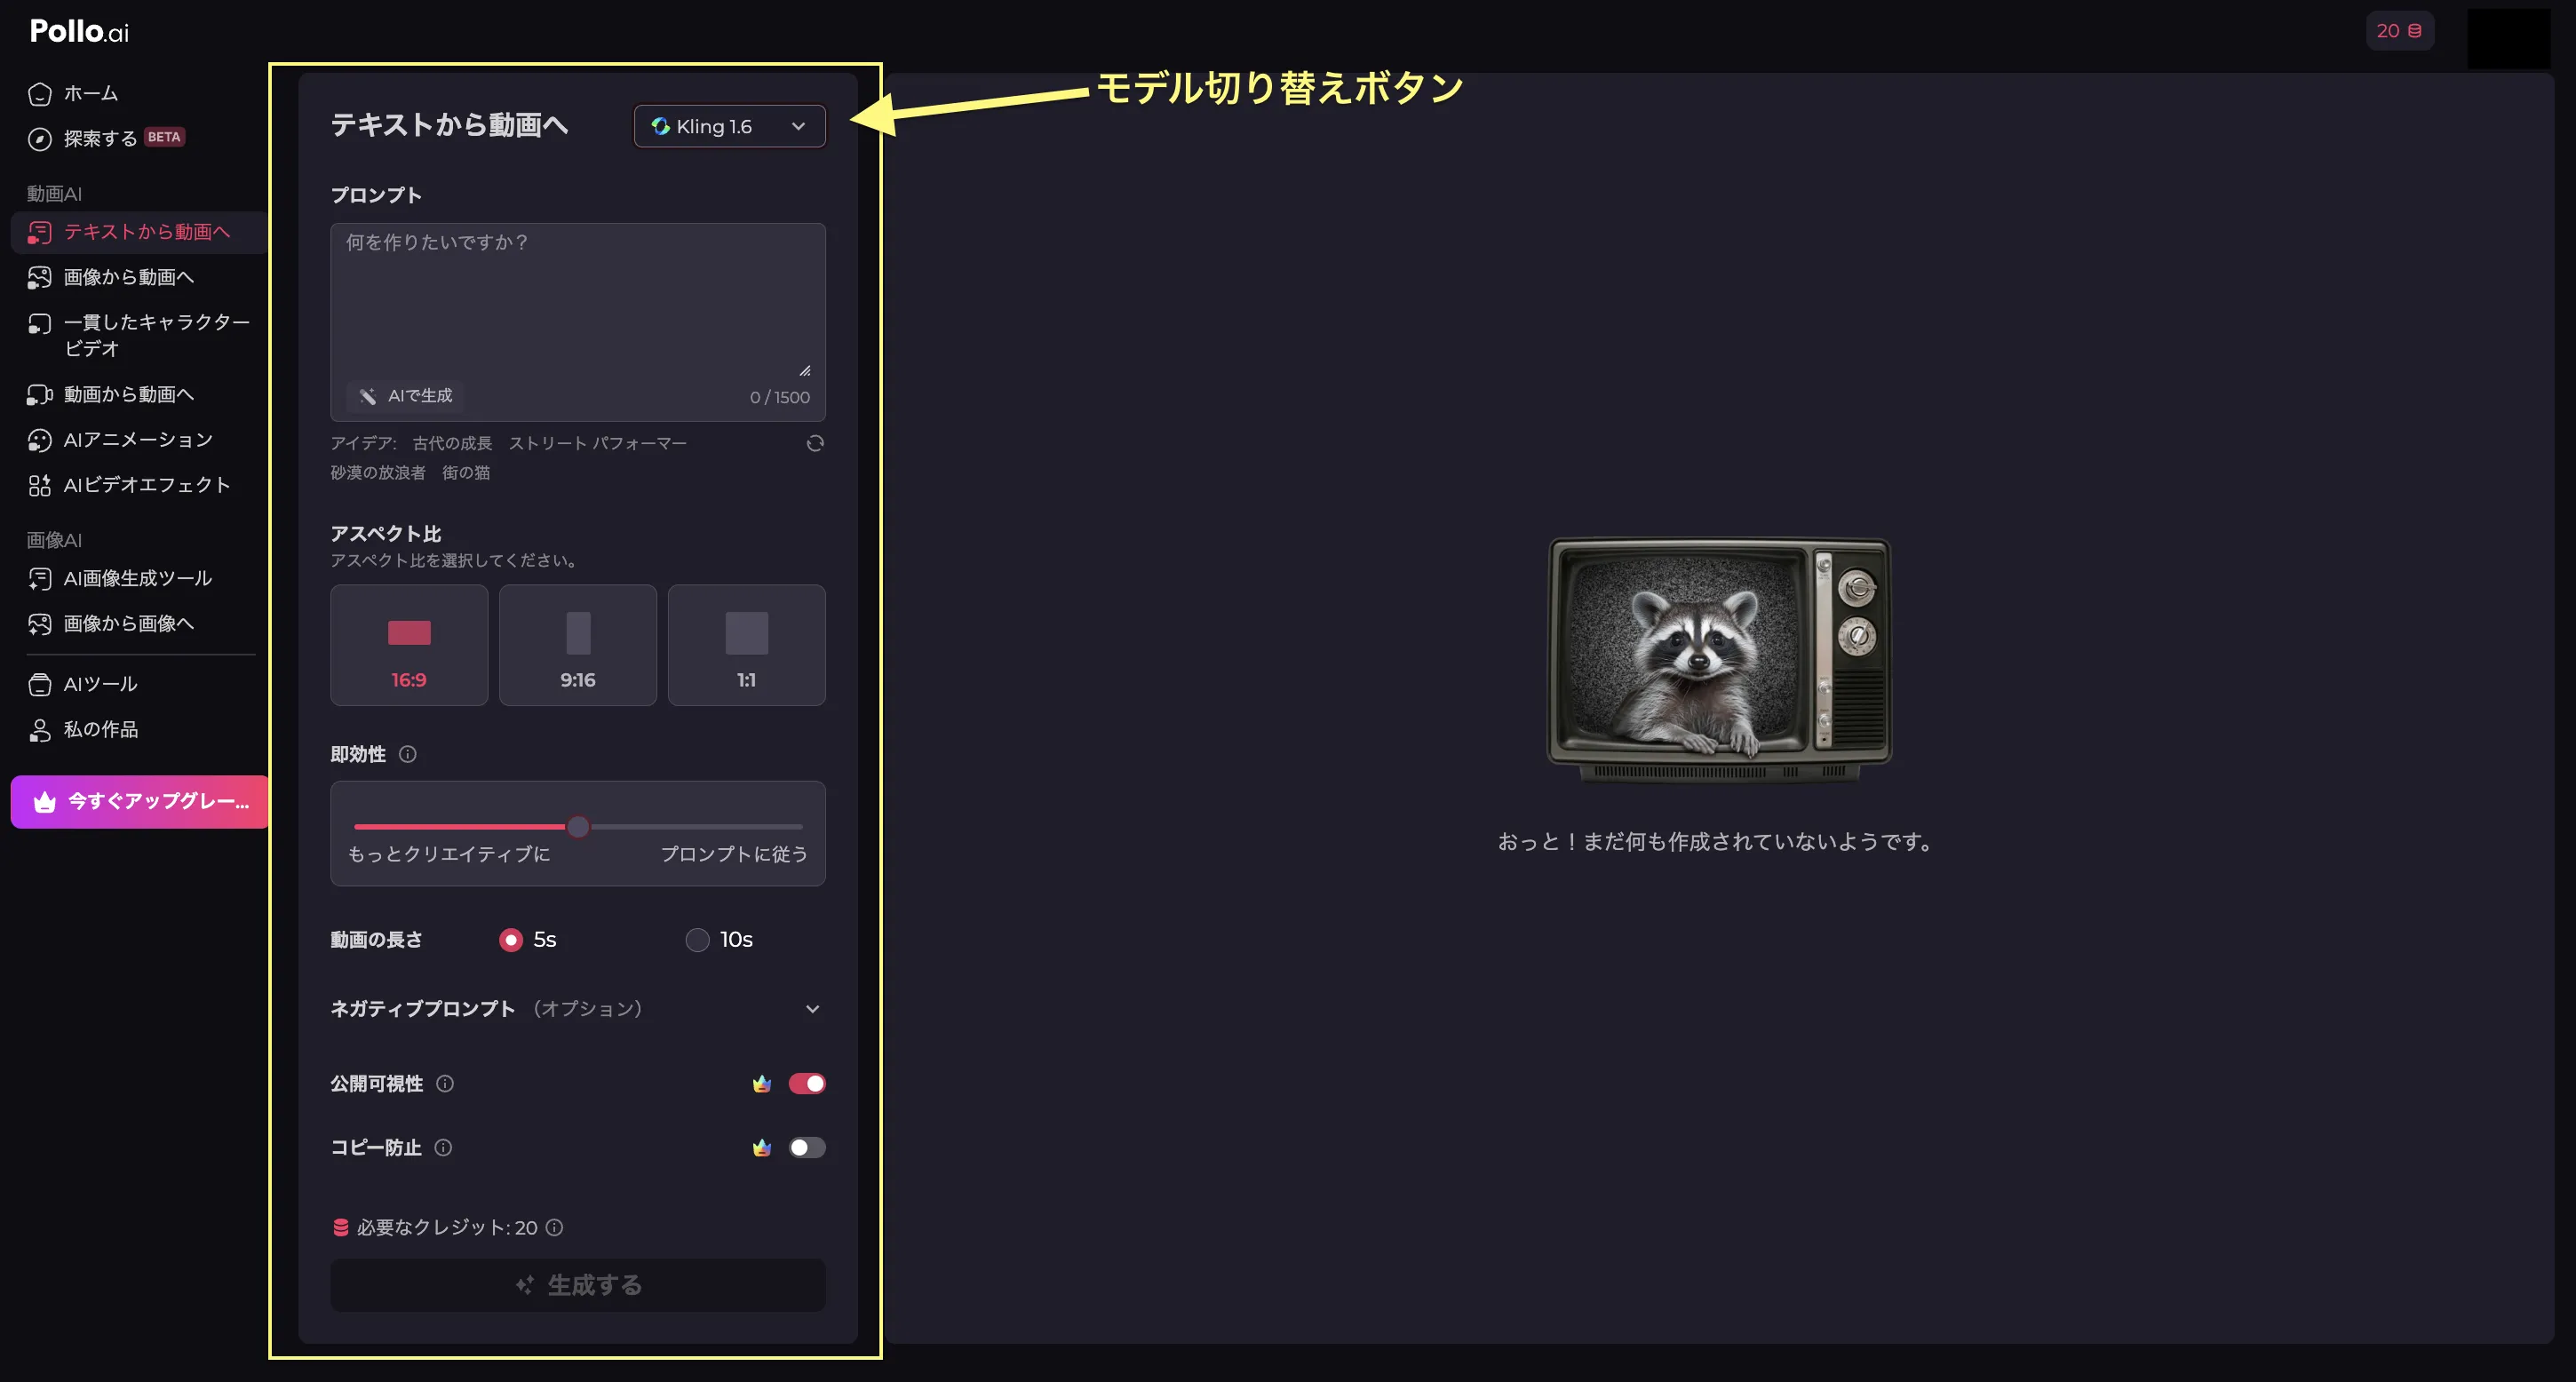Click the 探索する compass icon

[x=39, y=139]
